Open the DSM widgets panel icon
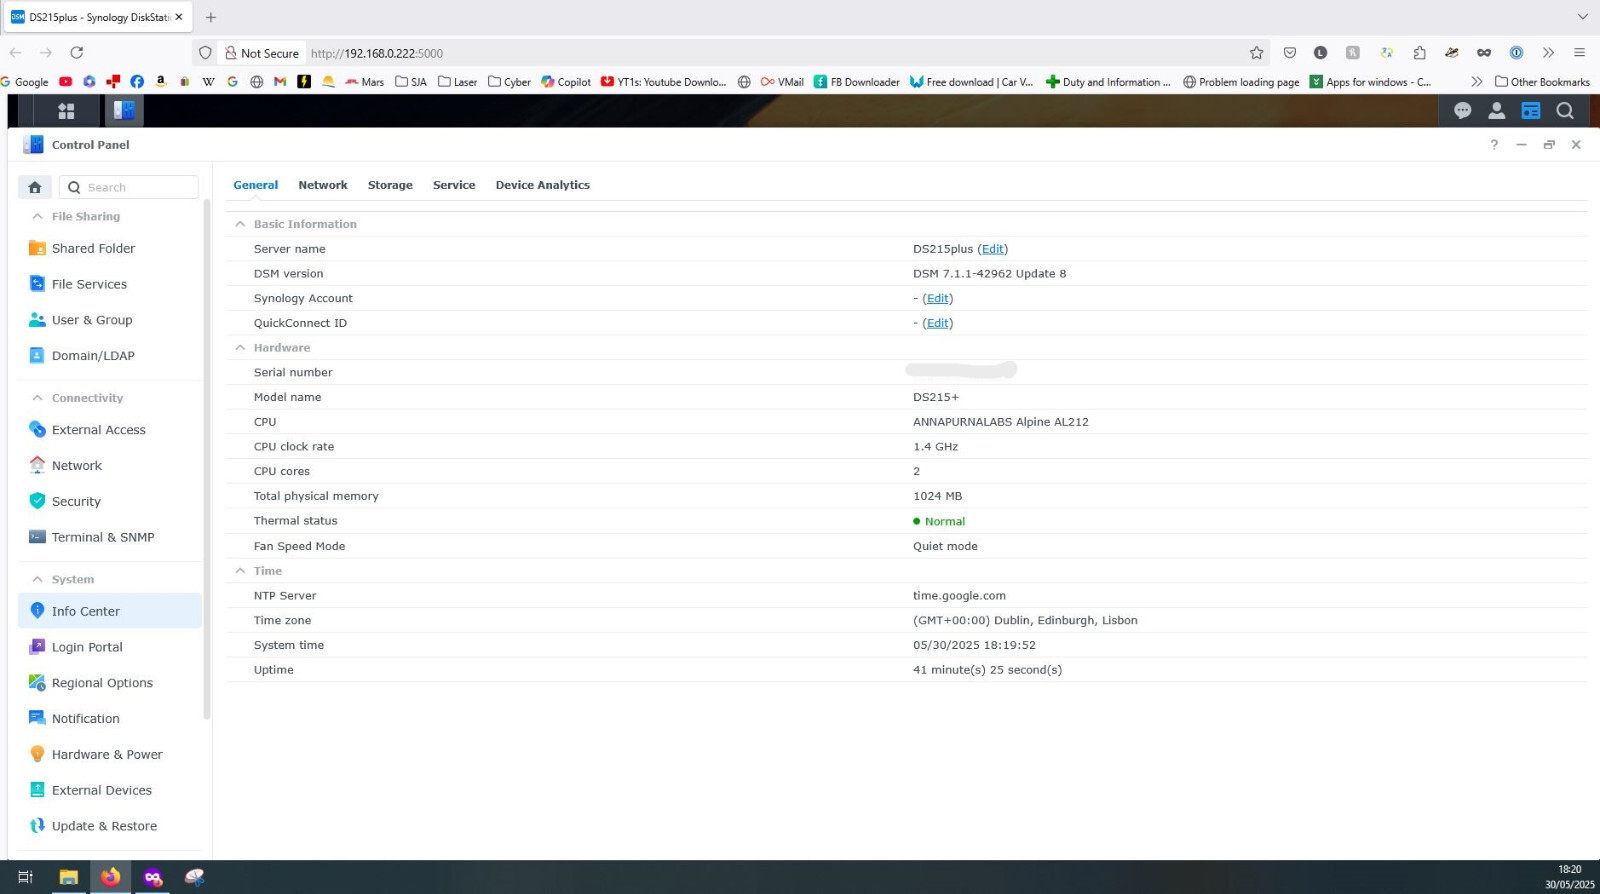1600x894 pixels. [1531, 111]
